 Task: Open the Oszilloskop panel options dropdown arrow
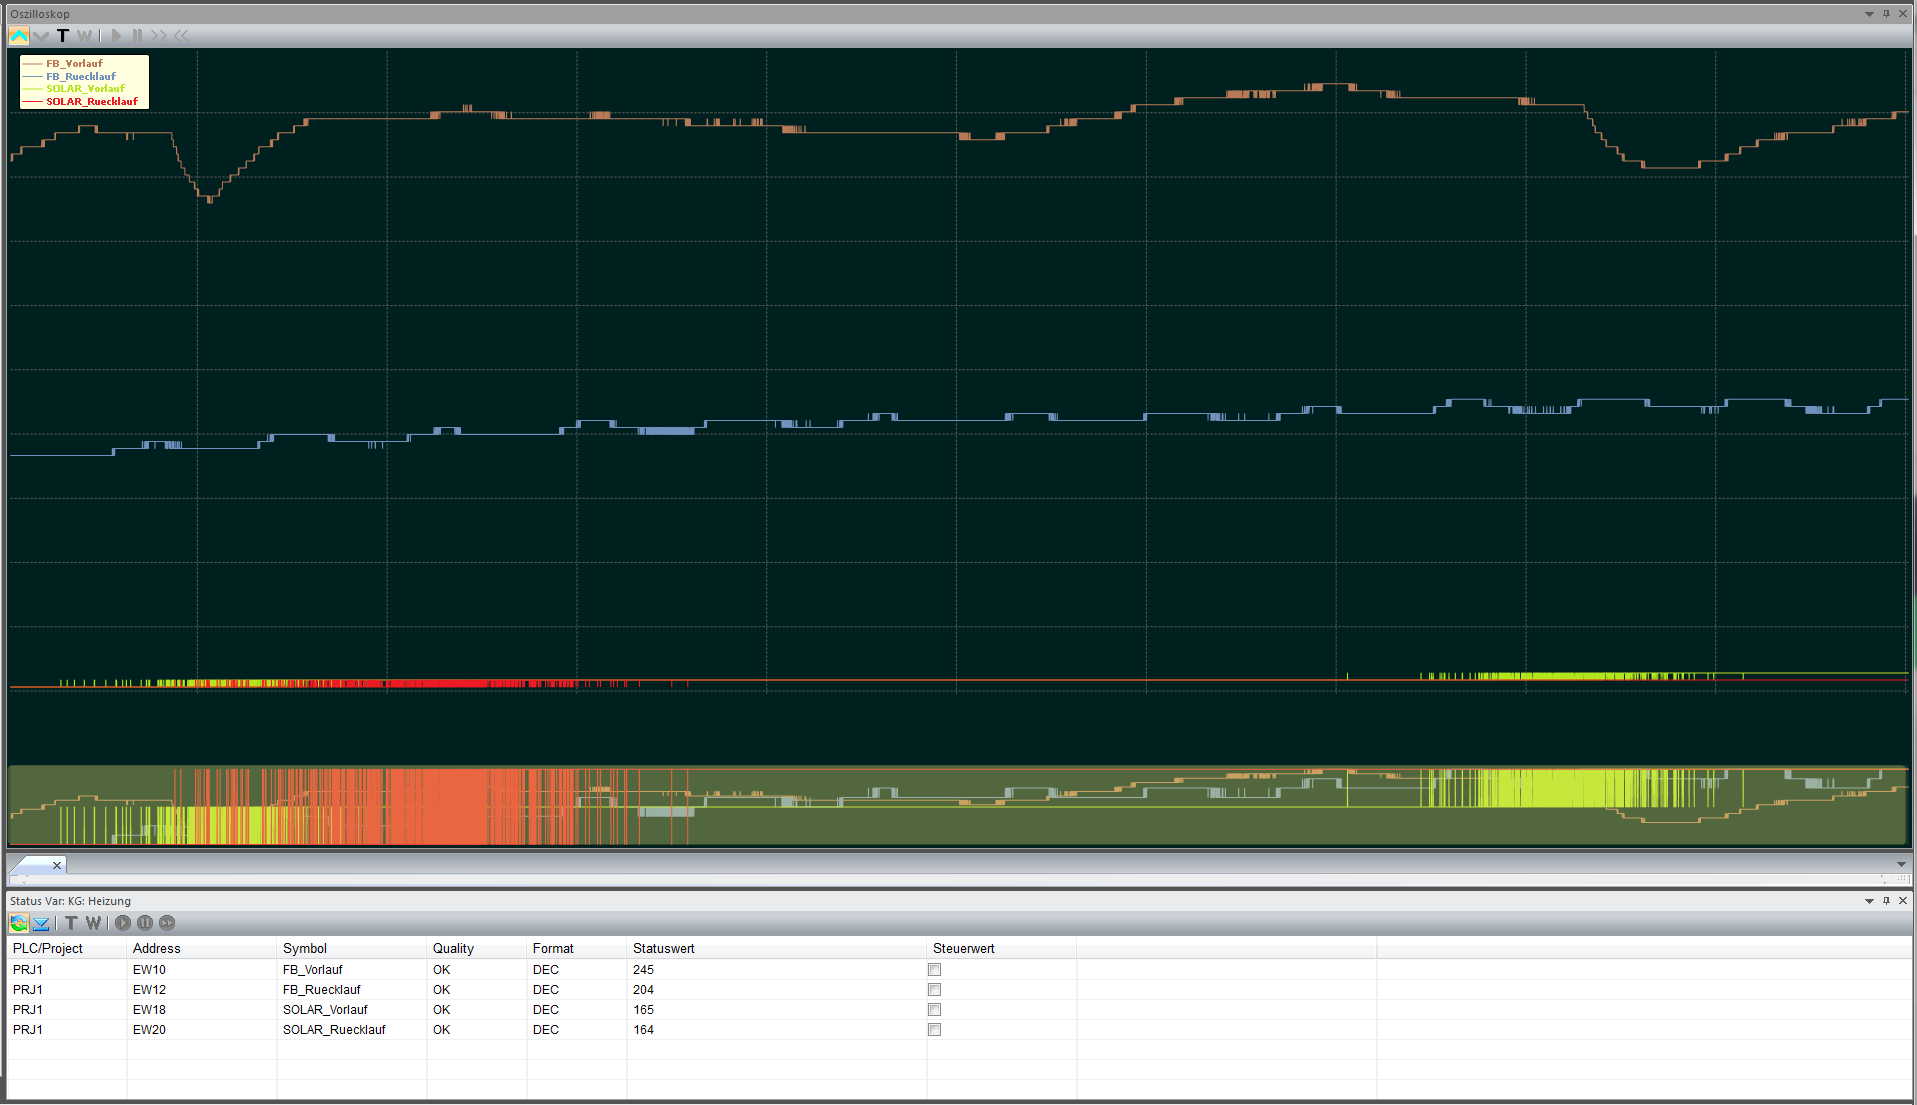pyautogui.click(x=1869, y=14)
